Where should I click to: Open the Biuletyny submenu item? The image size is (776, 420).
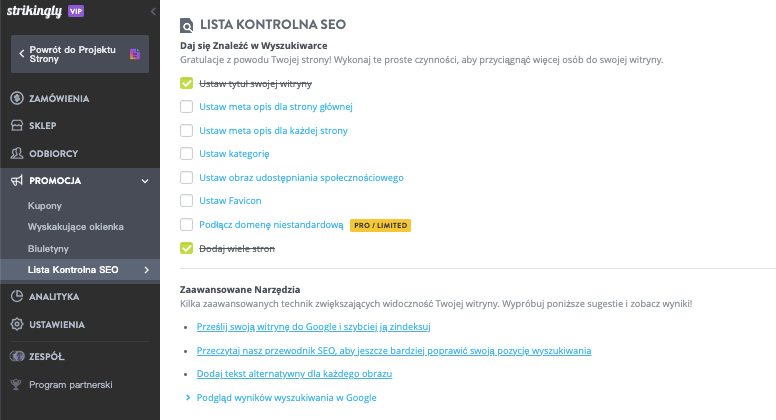49,248
